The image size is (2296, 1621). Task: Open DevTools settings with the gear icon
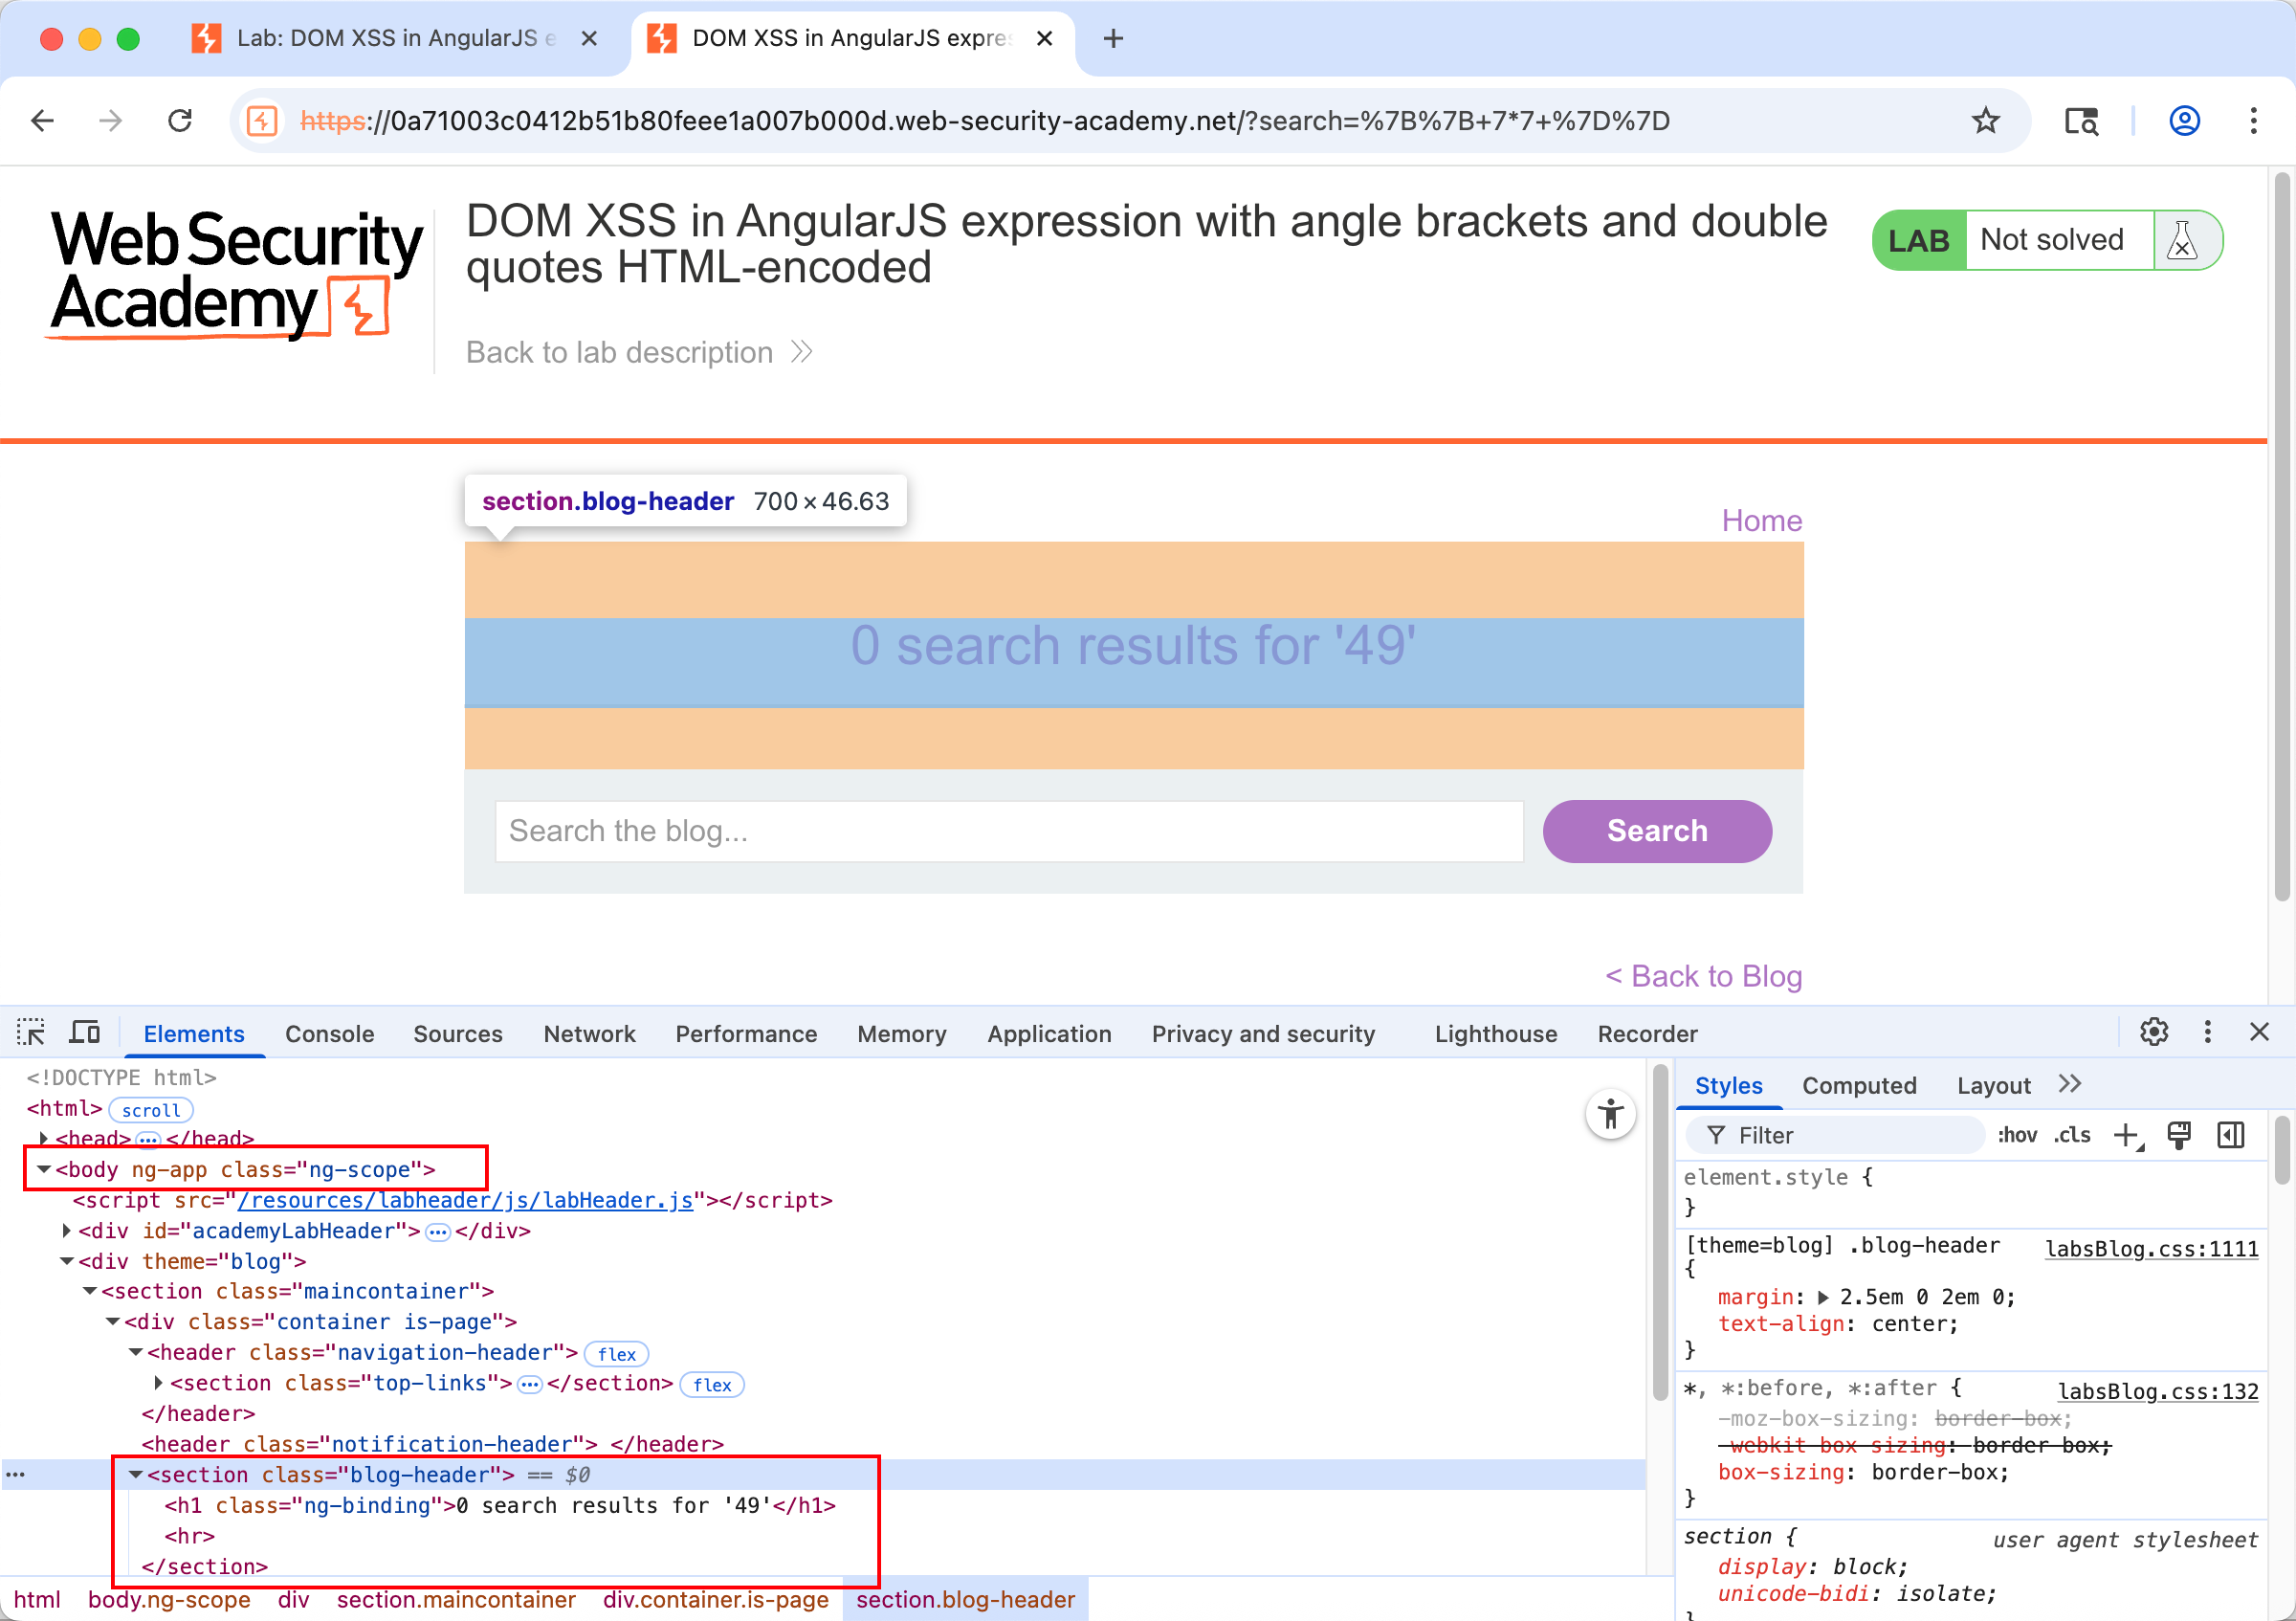(x=2154, y=1032)
